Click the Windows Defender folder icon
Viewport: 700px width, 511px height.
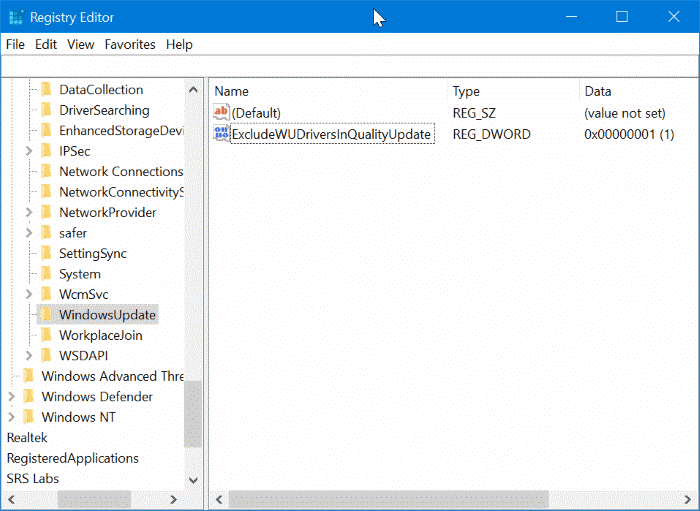[28, 397]
